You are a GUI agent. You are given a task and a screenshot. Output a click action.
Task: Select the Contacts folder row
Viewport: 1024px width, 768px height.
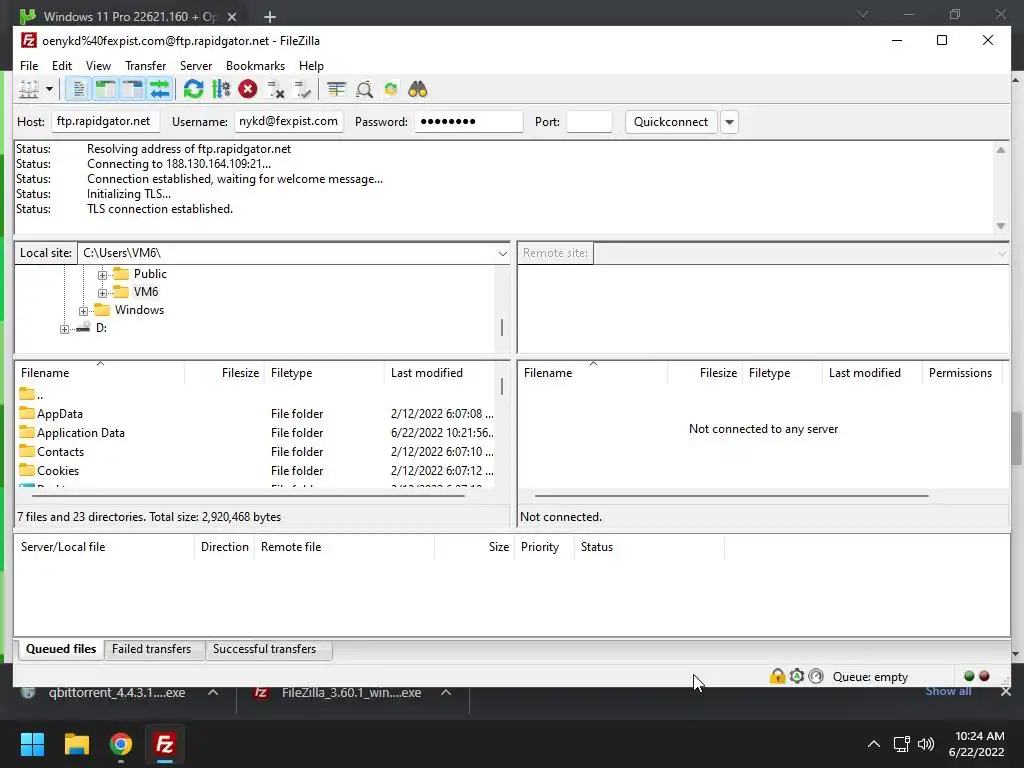255,452
